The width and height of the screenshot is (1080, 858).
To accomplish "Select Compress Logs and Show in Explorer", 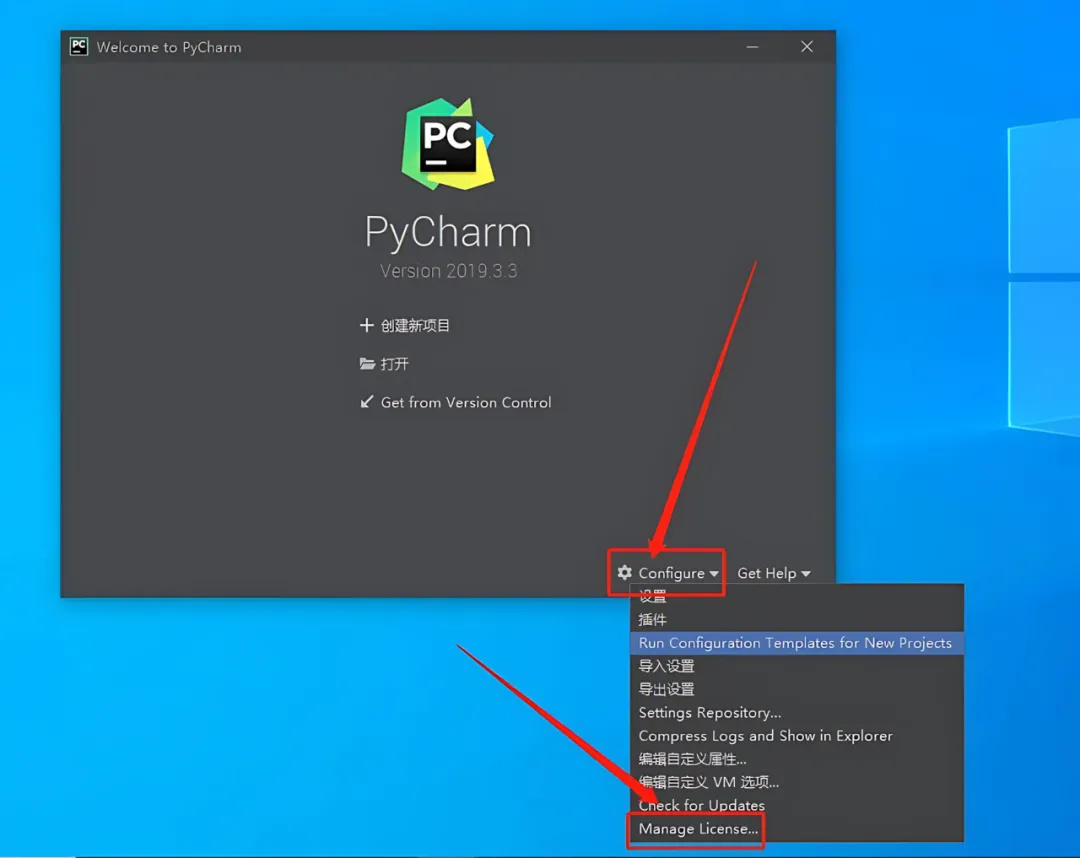I will pos(797,735).
